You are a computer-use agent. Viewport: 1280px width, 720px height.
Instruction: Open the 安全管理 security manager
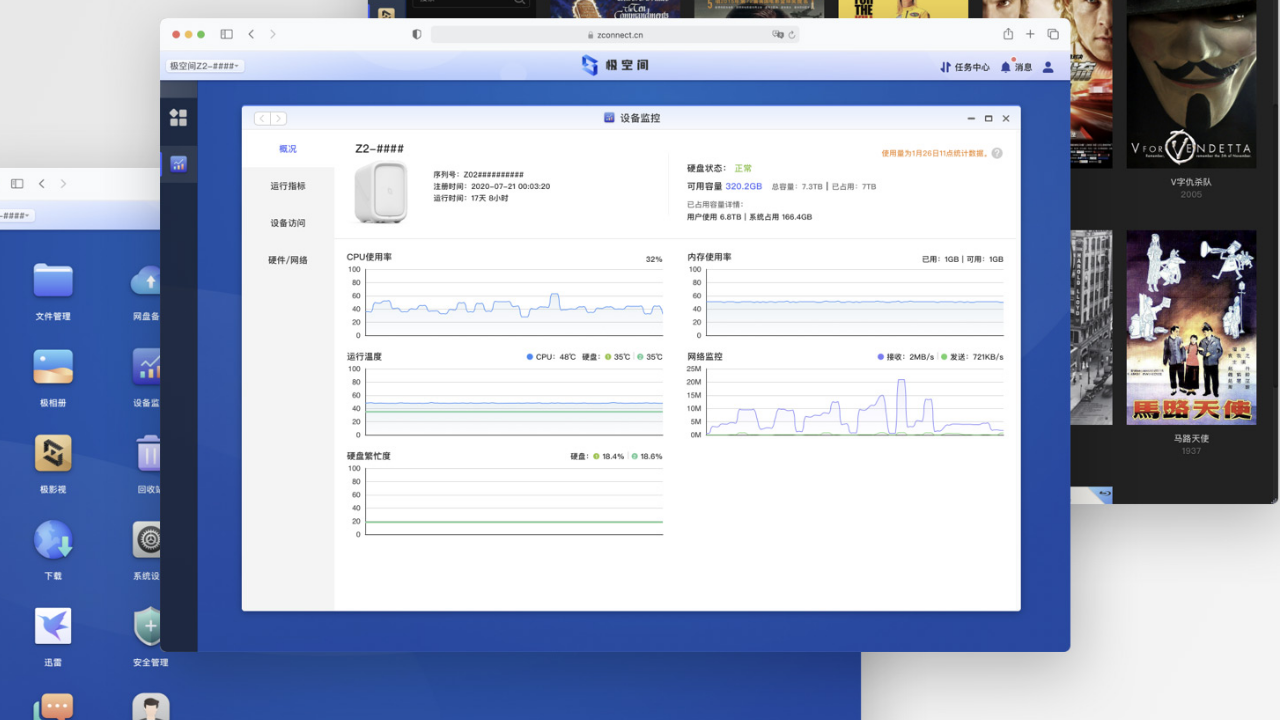[x=150, y=630]
